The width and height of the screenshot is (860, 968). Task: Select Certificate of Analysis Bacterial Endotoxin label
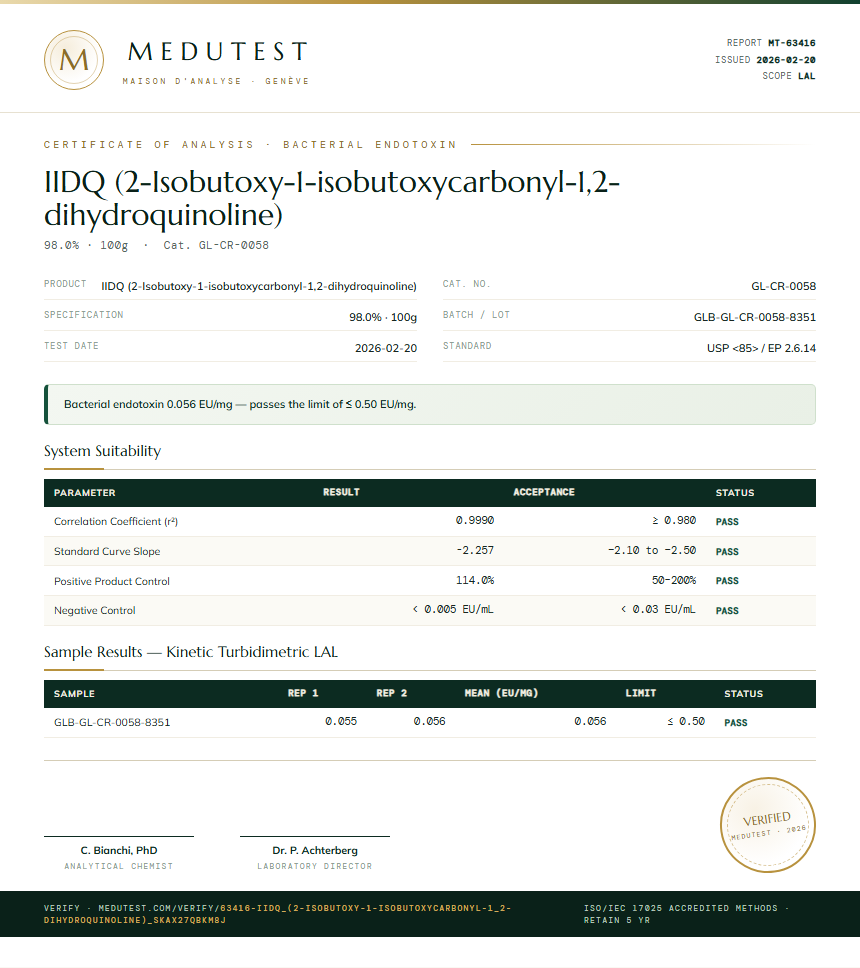(250, 144)
